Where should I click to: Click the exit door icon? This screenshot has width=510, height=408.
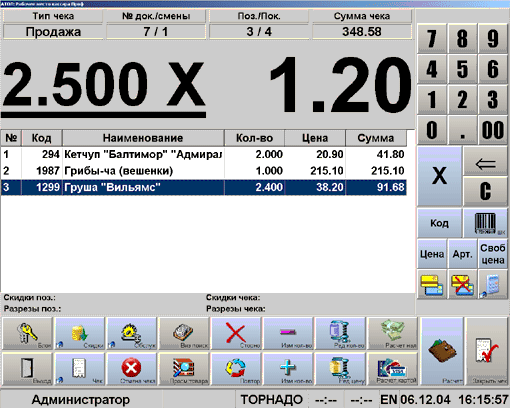point(28,369)
